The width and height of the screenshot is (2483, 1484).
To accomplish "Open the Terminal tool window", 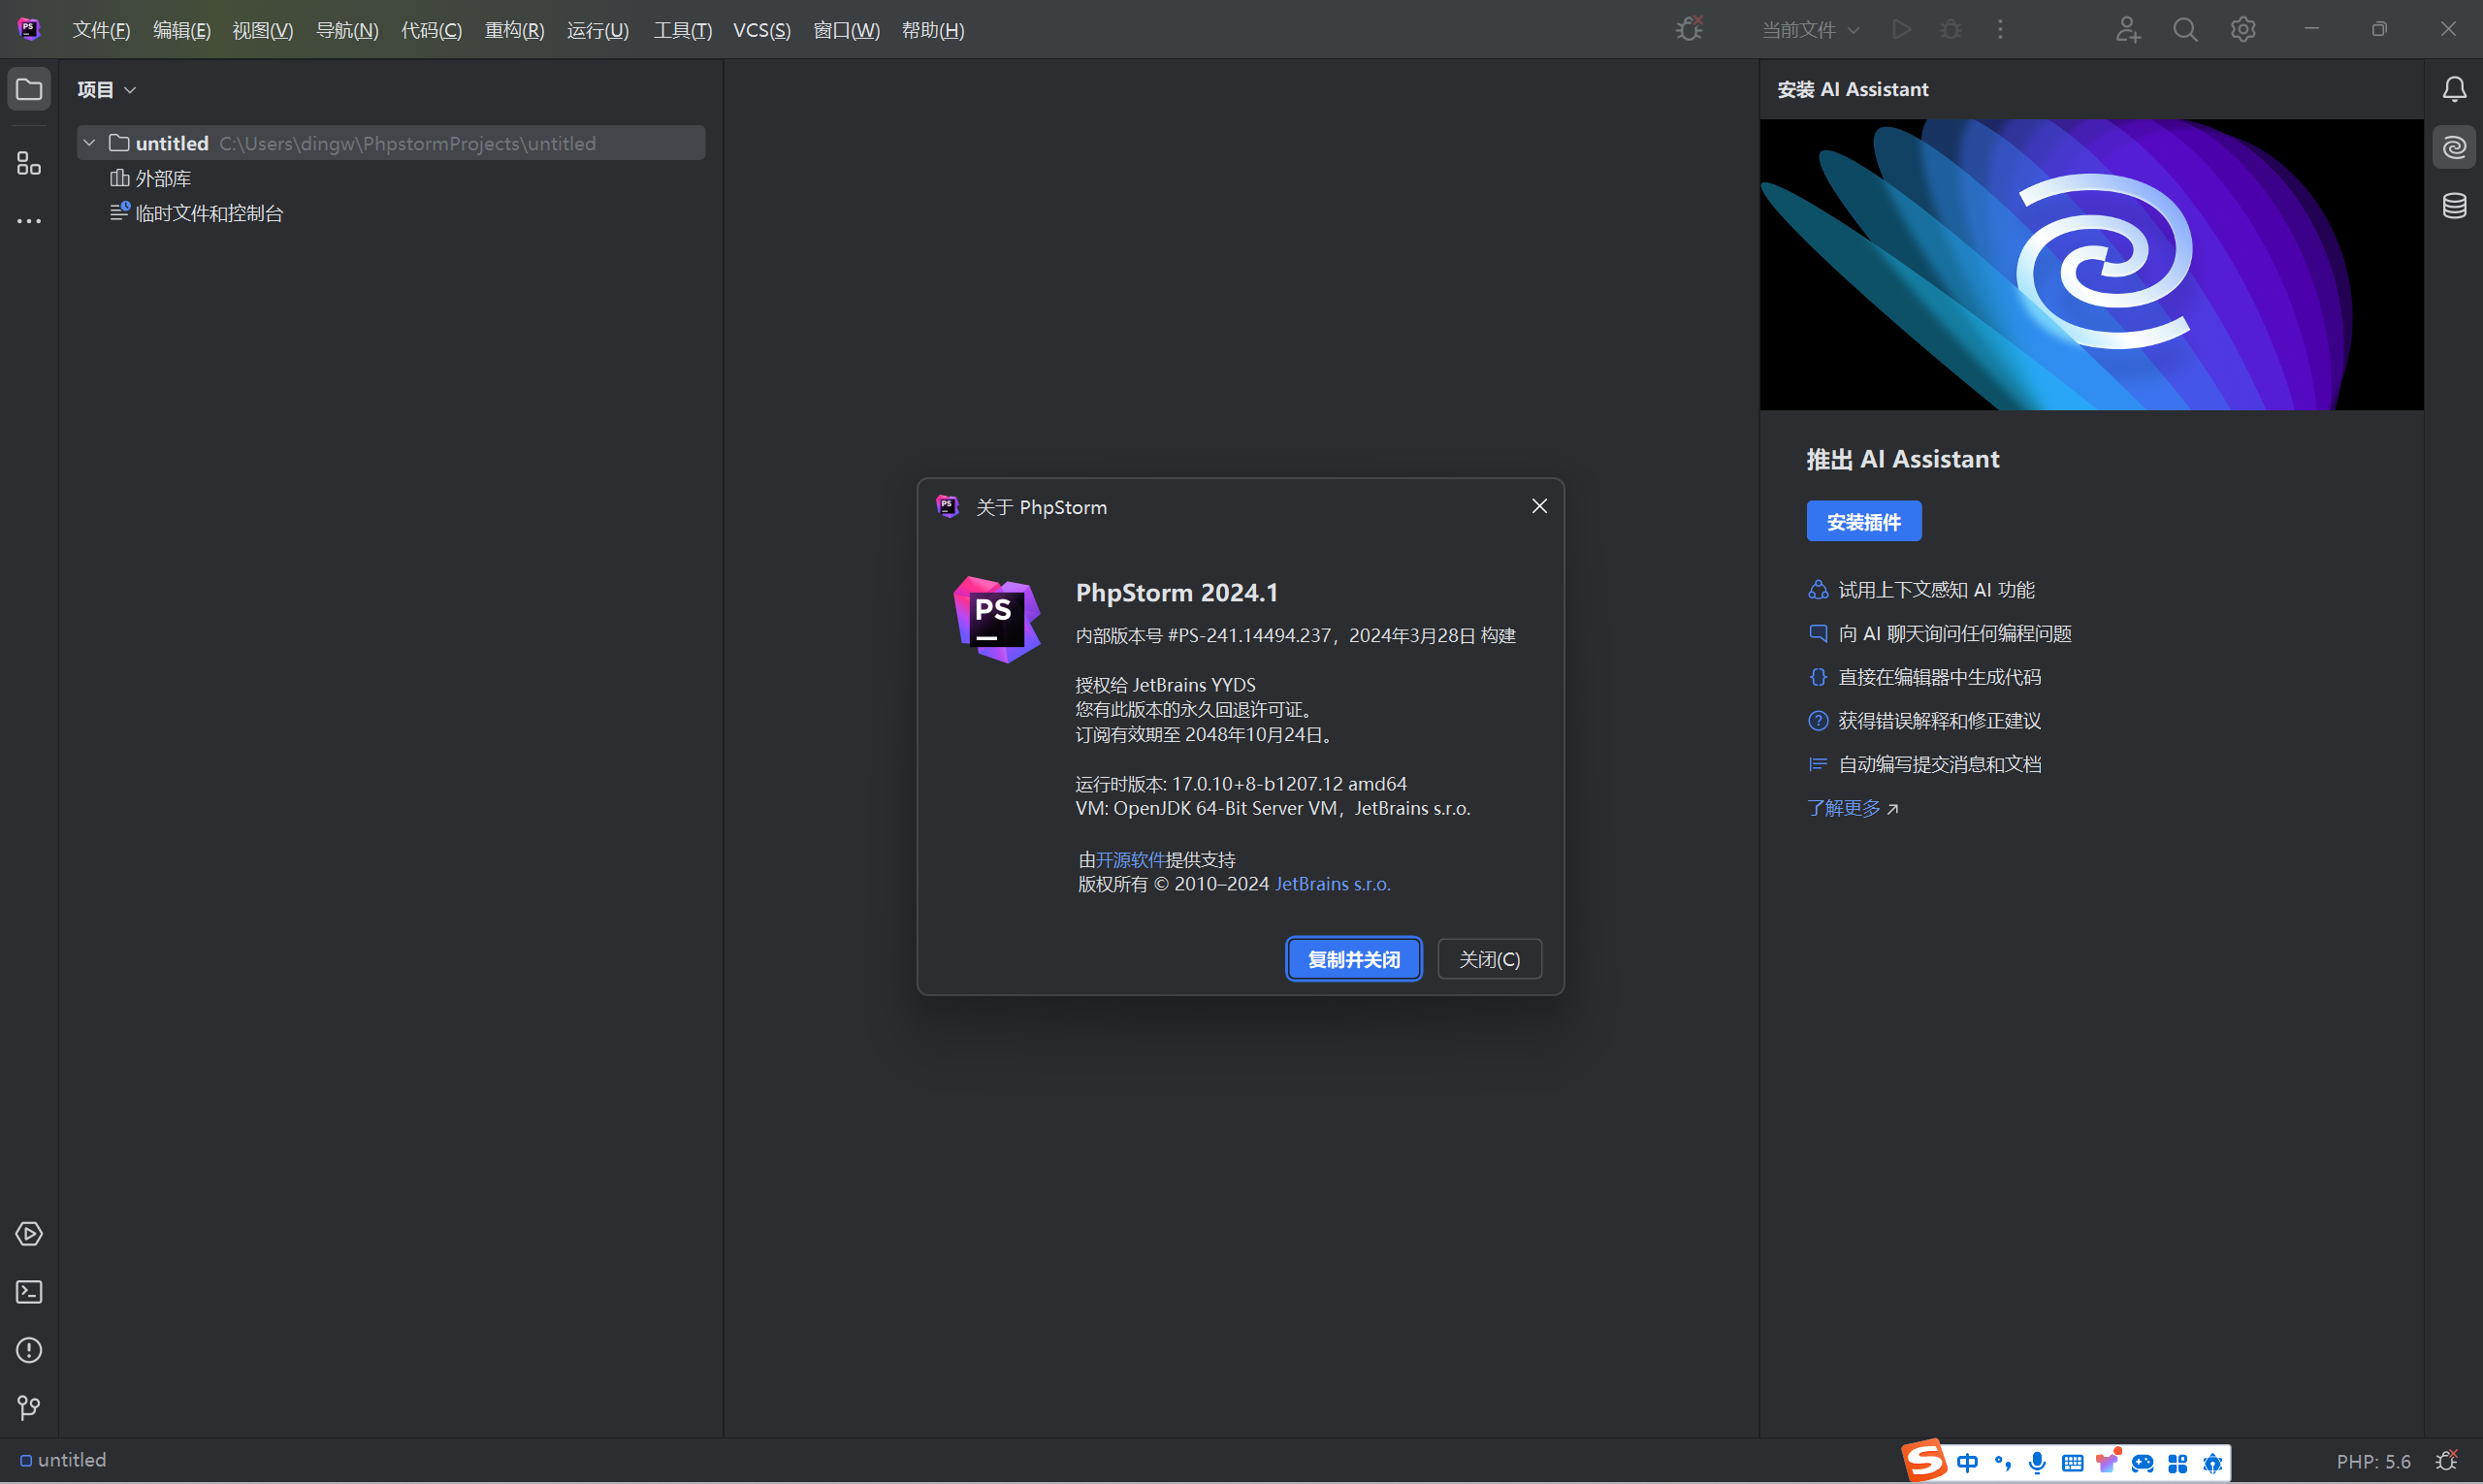I will coord(29,1292).
